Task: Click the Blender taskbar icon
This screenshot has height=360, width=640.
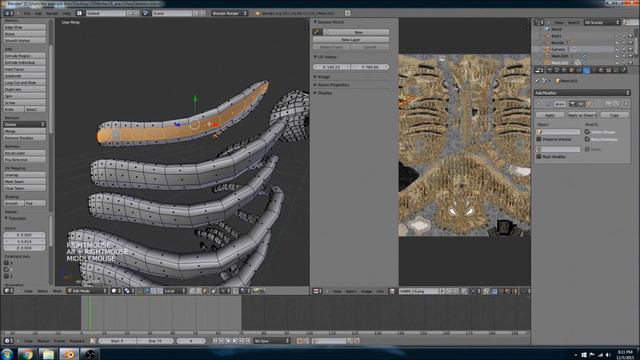Action: (x=69, y=354)
